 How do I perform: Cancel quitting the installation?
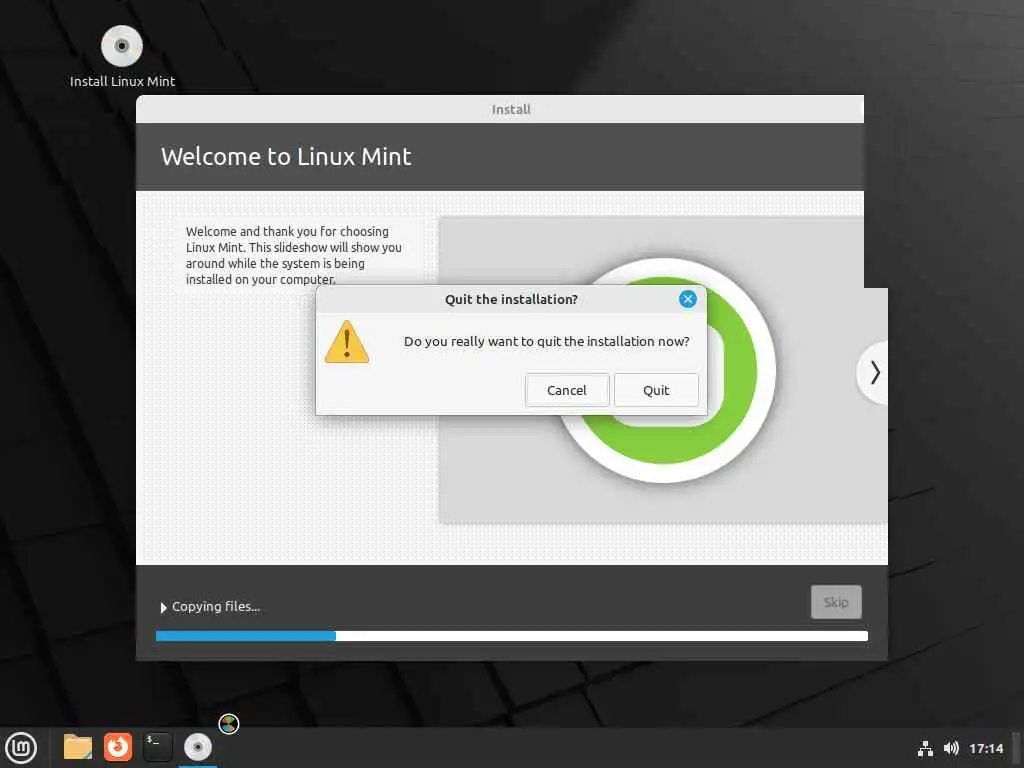coord(566,390)
